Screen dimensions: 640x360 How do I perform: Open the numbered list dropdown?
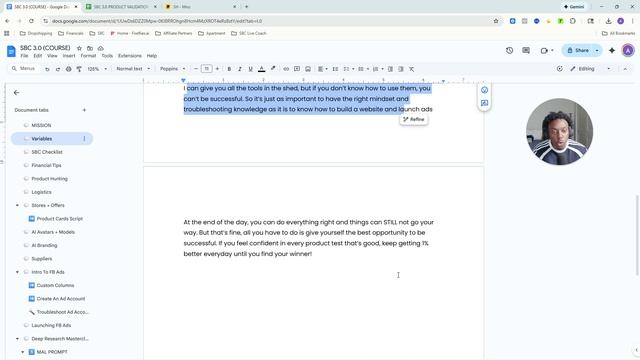pos(378,69)
